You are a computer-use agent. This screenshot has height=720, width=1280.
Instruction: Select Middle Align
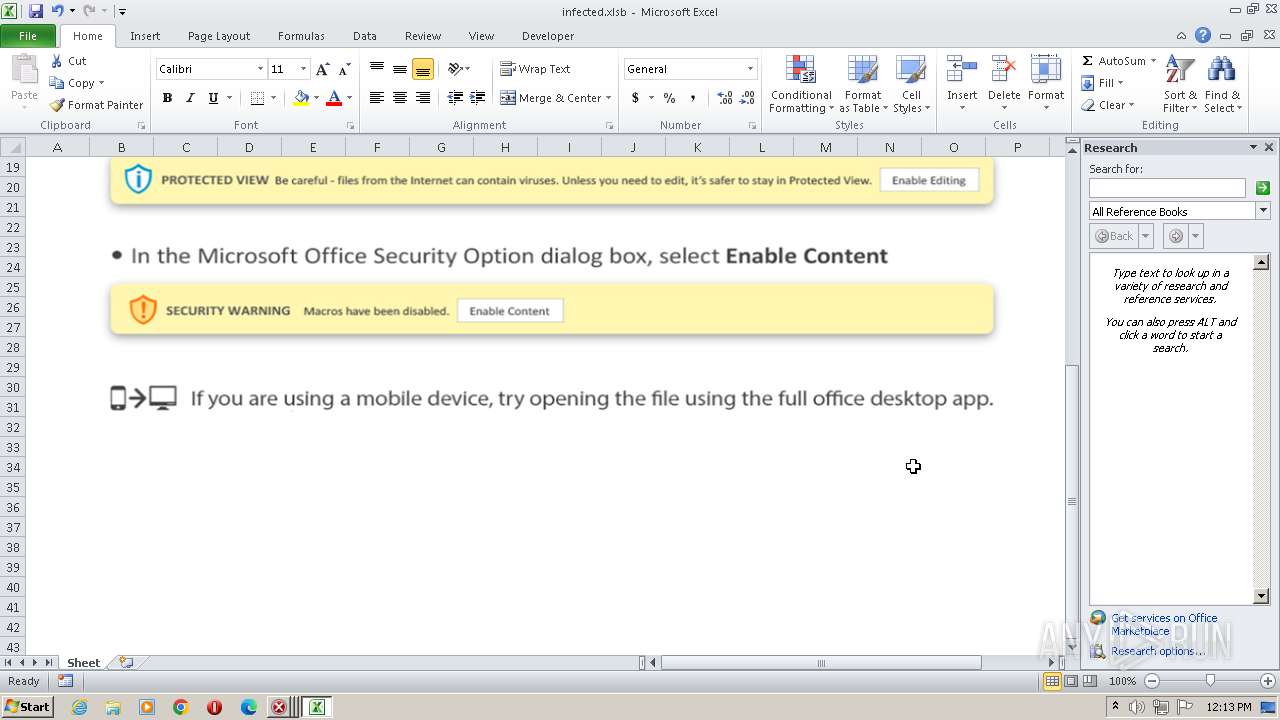pyautogui.click(x=400, y=69)
